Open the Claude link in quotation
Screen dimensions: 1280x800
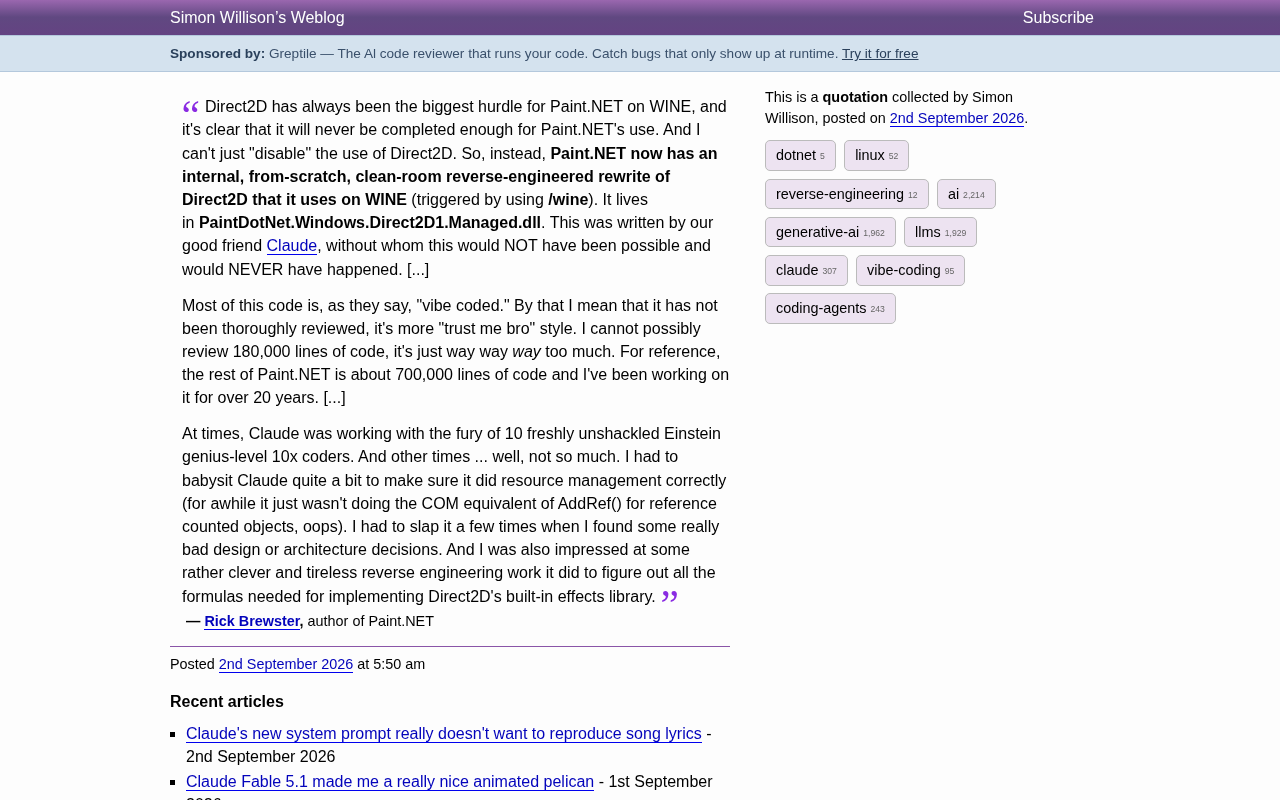pos(292,245)
